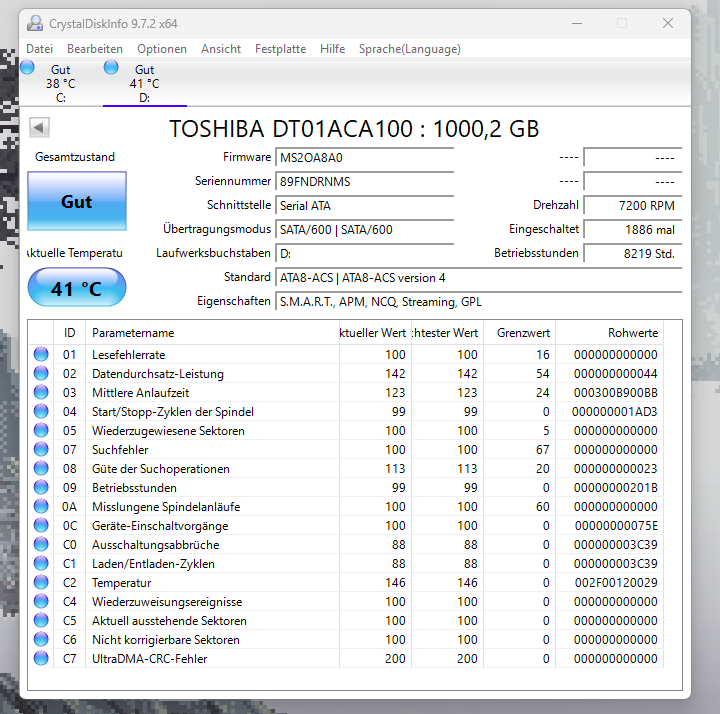720x714 pixels.
Task: Select drive D: tab showing 41 °C
Action: (x=145, y=83)
